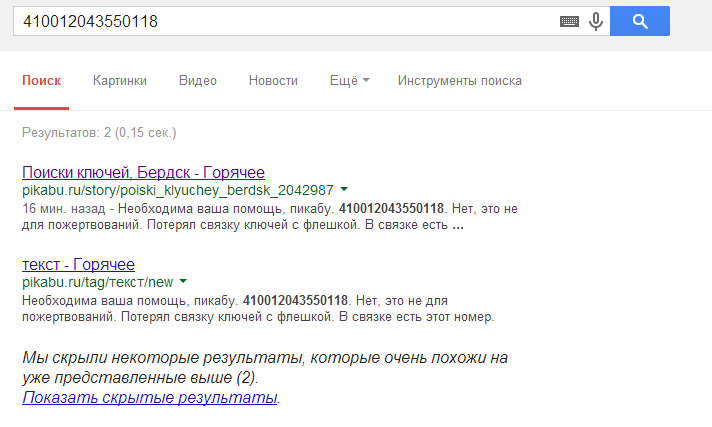Click Показать скрытые результаты link

coord(150,397)
